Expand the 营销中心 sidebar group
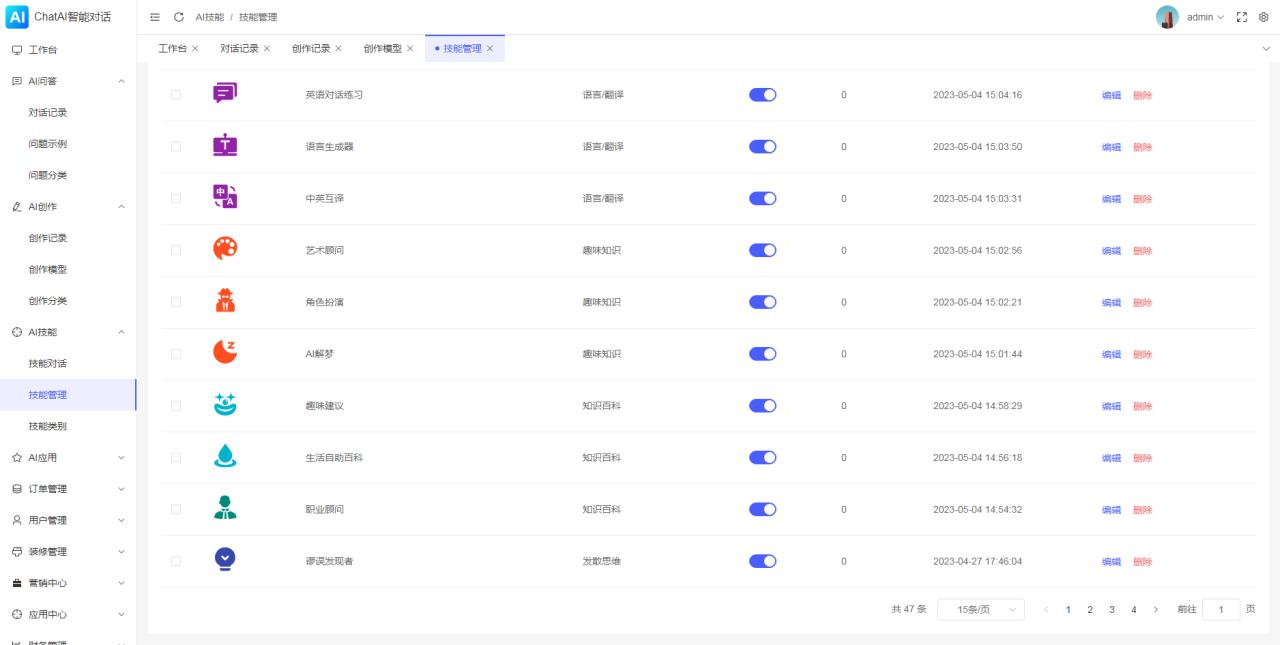The width and height of the screenshot is (1280, 645). [x=68, y=583]
